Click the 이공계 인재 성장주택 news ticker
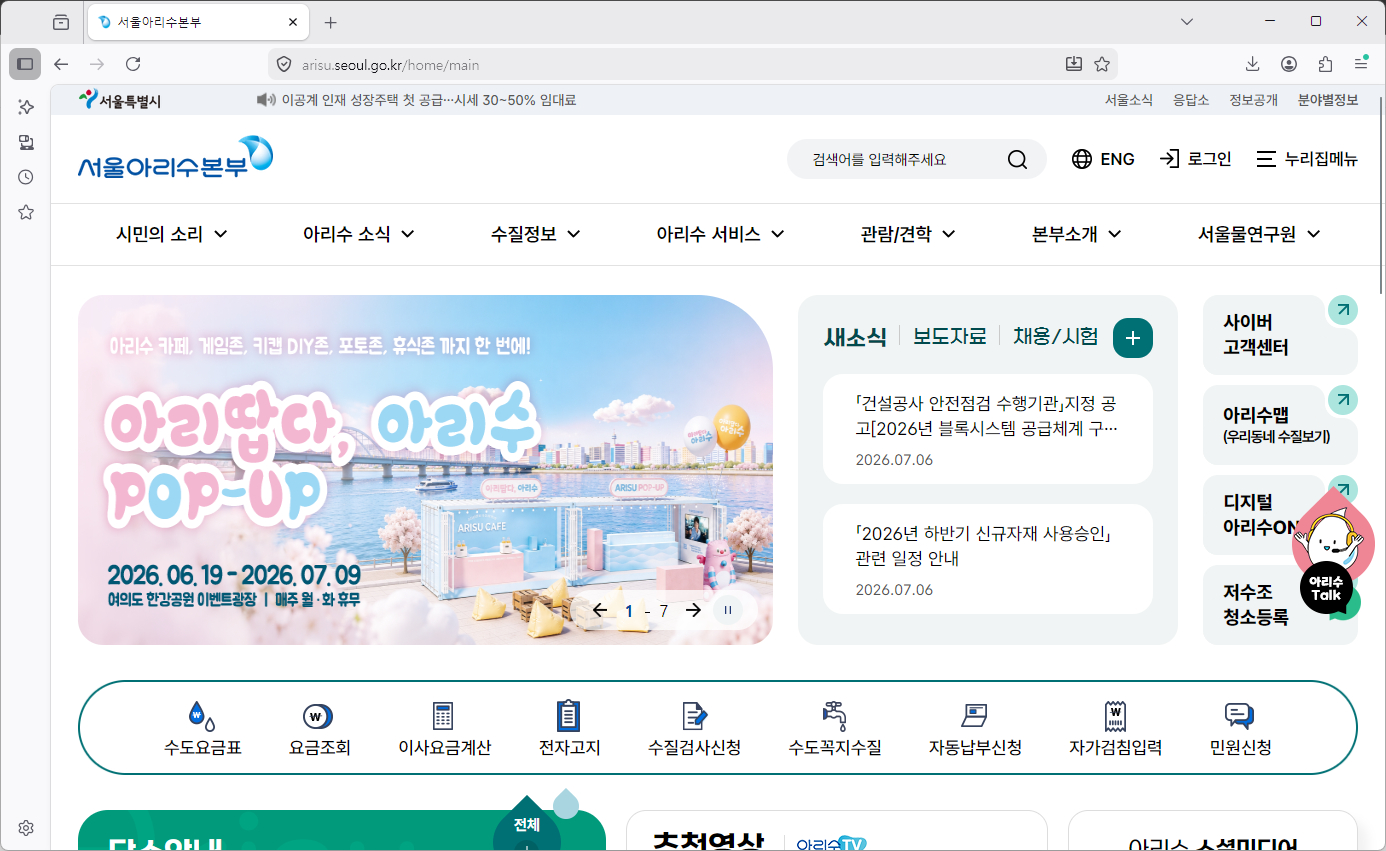 [x=429, y=100]
